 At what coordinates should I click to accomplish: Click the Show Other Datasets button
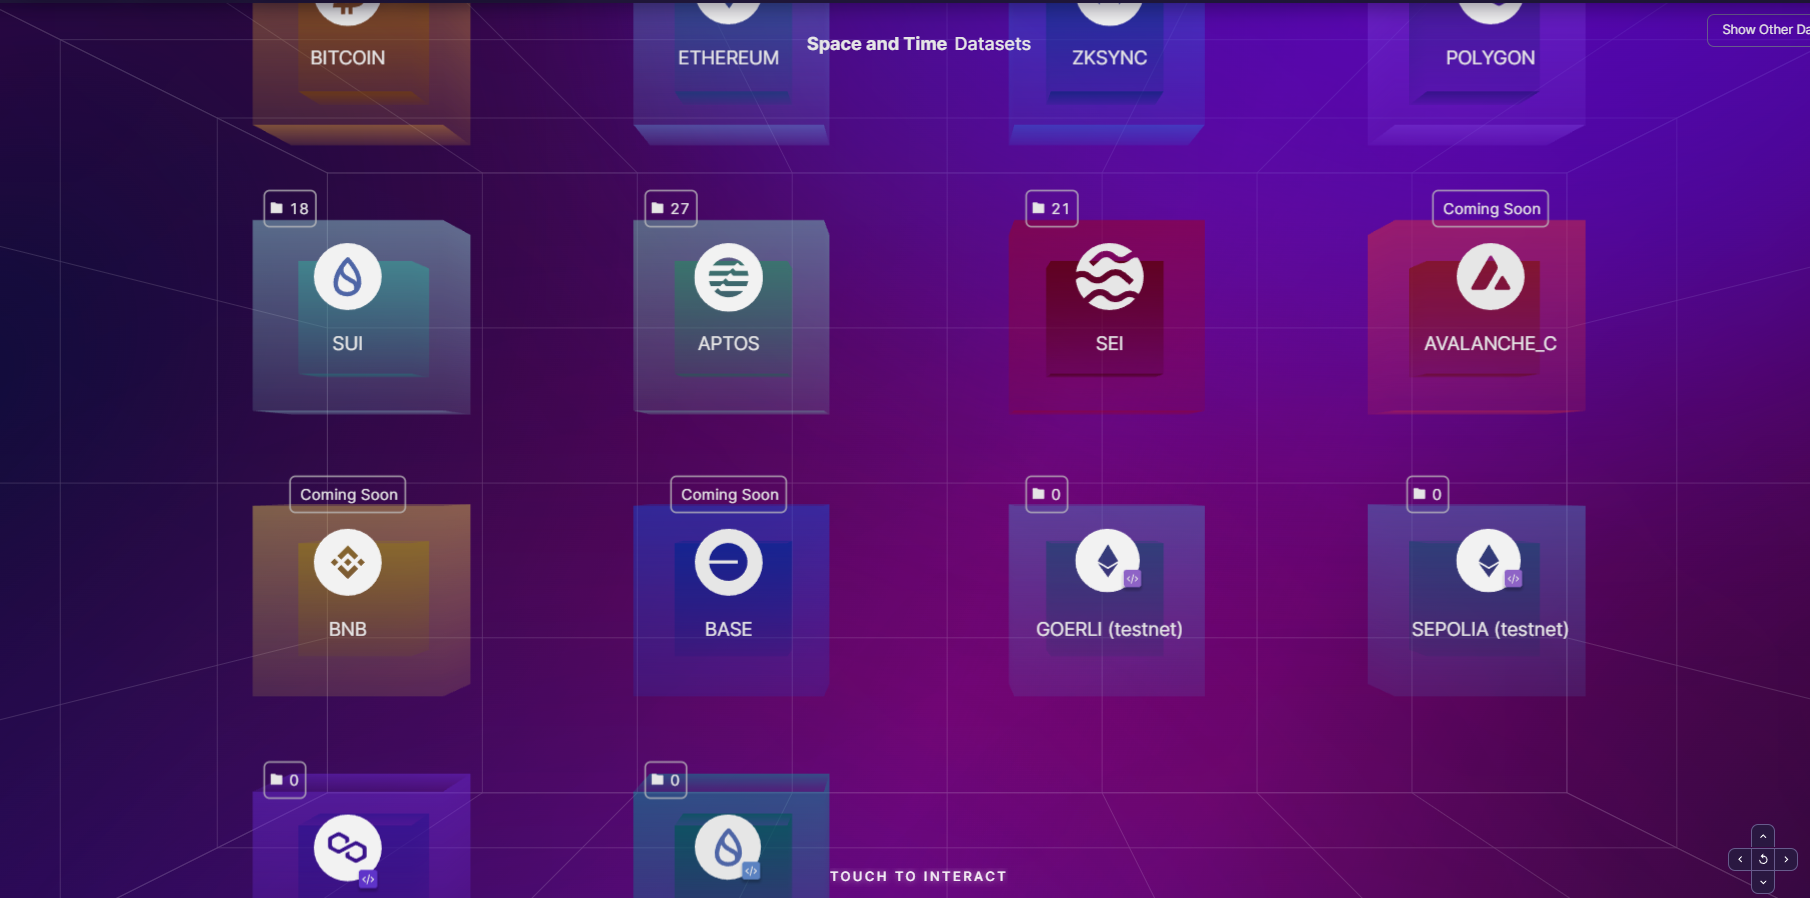pyautogui.click(x=1760, y=30)
